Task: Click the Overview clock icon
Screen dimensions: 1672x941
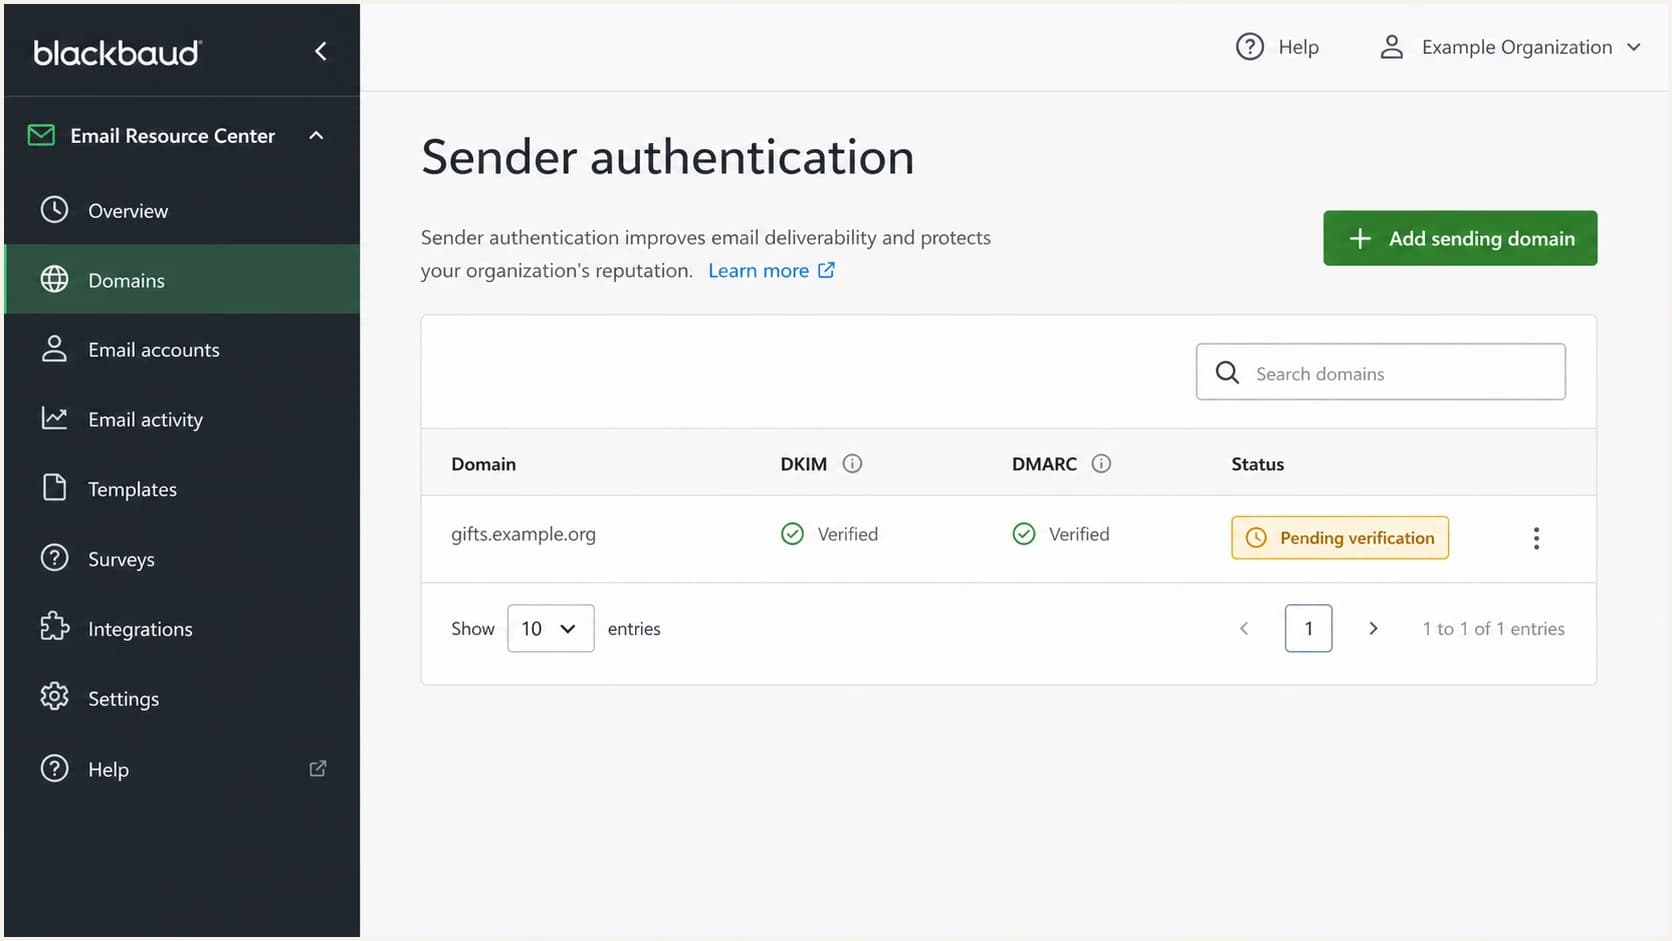Action: click(x=54, y=209)
